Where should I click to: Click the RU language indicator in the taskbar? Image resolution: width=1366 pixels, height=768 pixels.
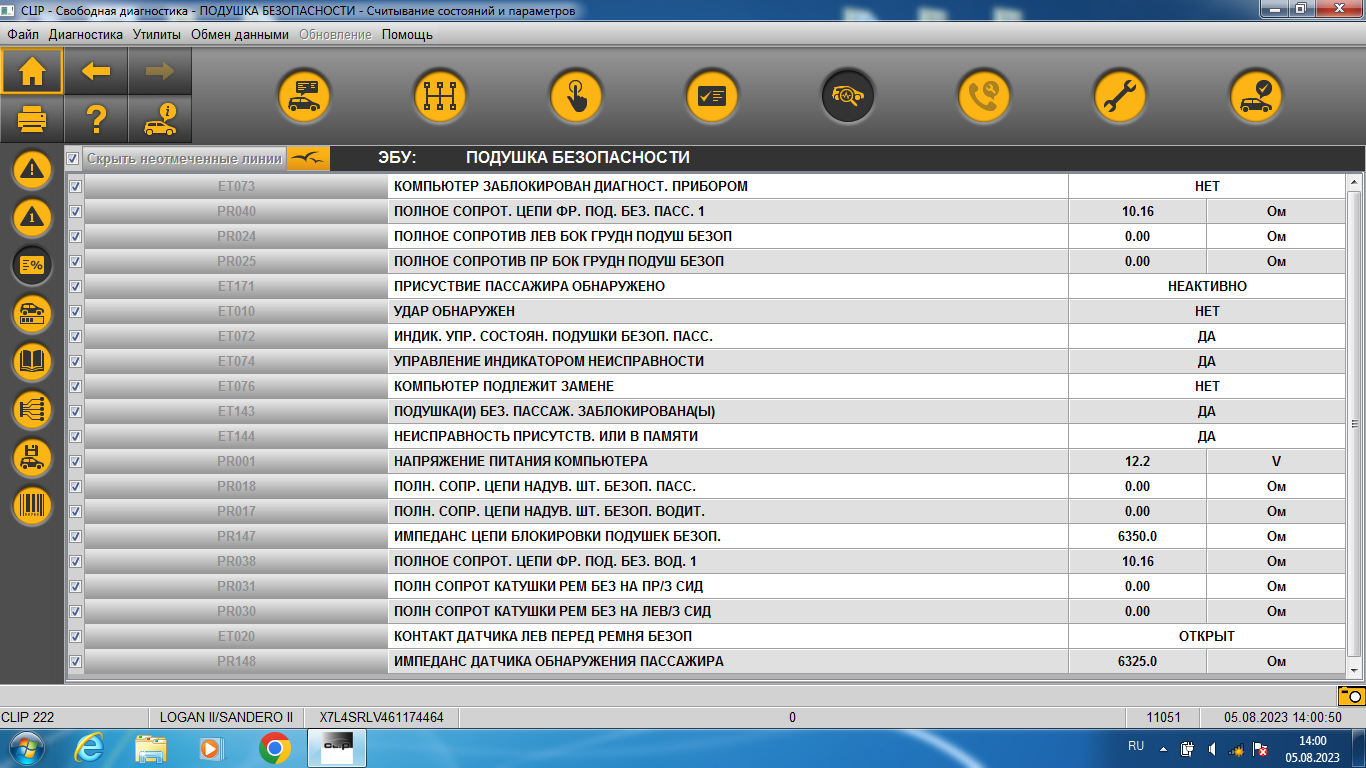point(1136,746)
